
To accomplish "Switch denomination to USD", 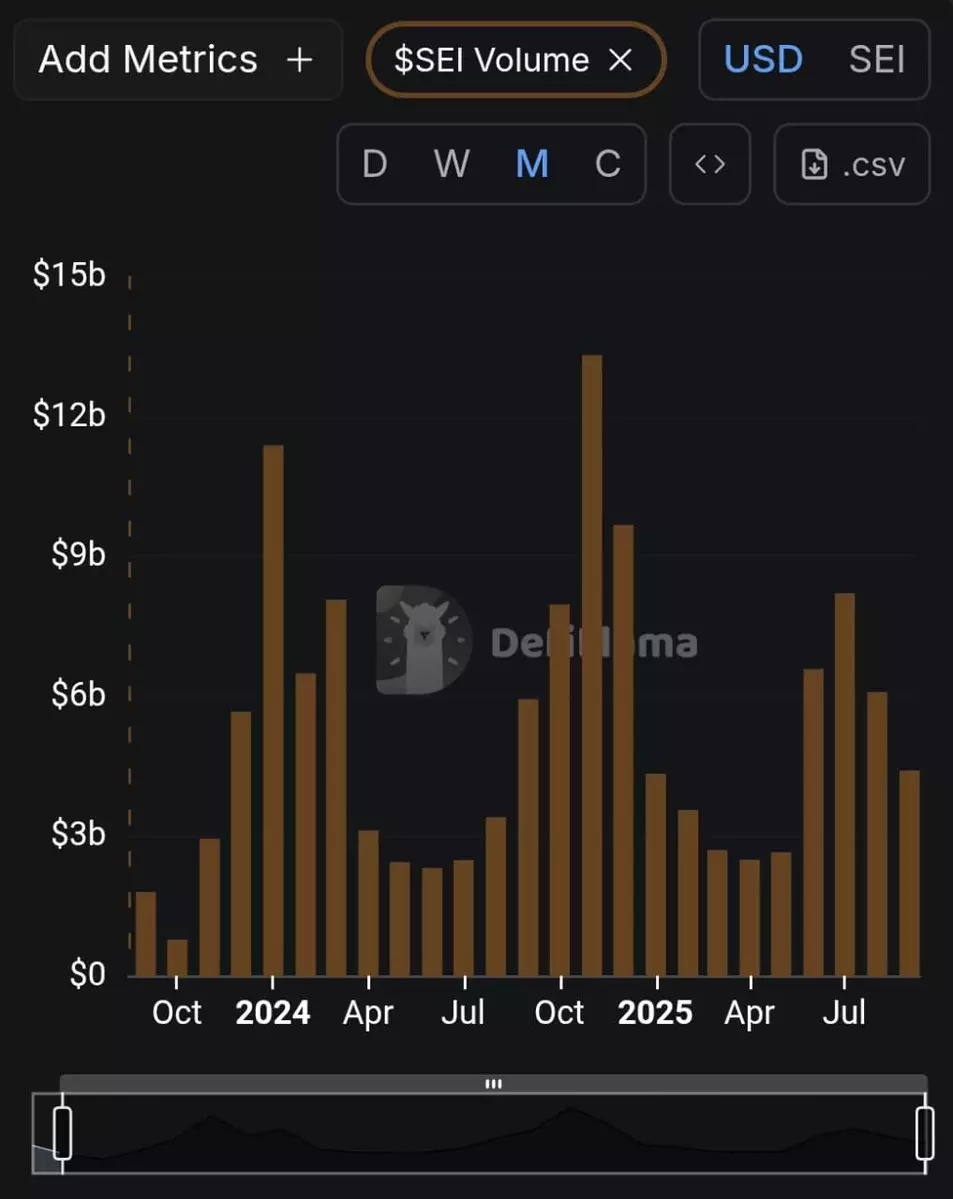I will point(763,60).
